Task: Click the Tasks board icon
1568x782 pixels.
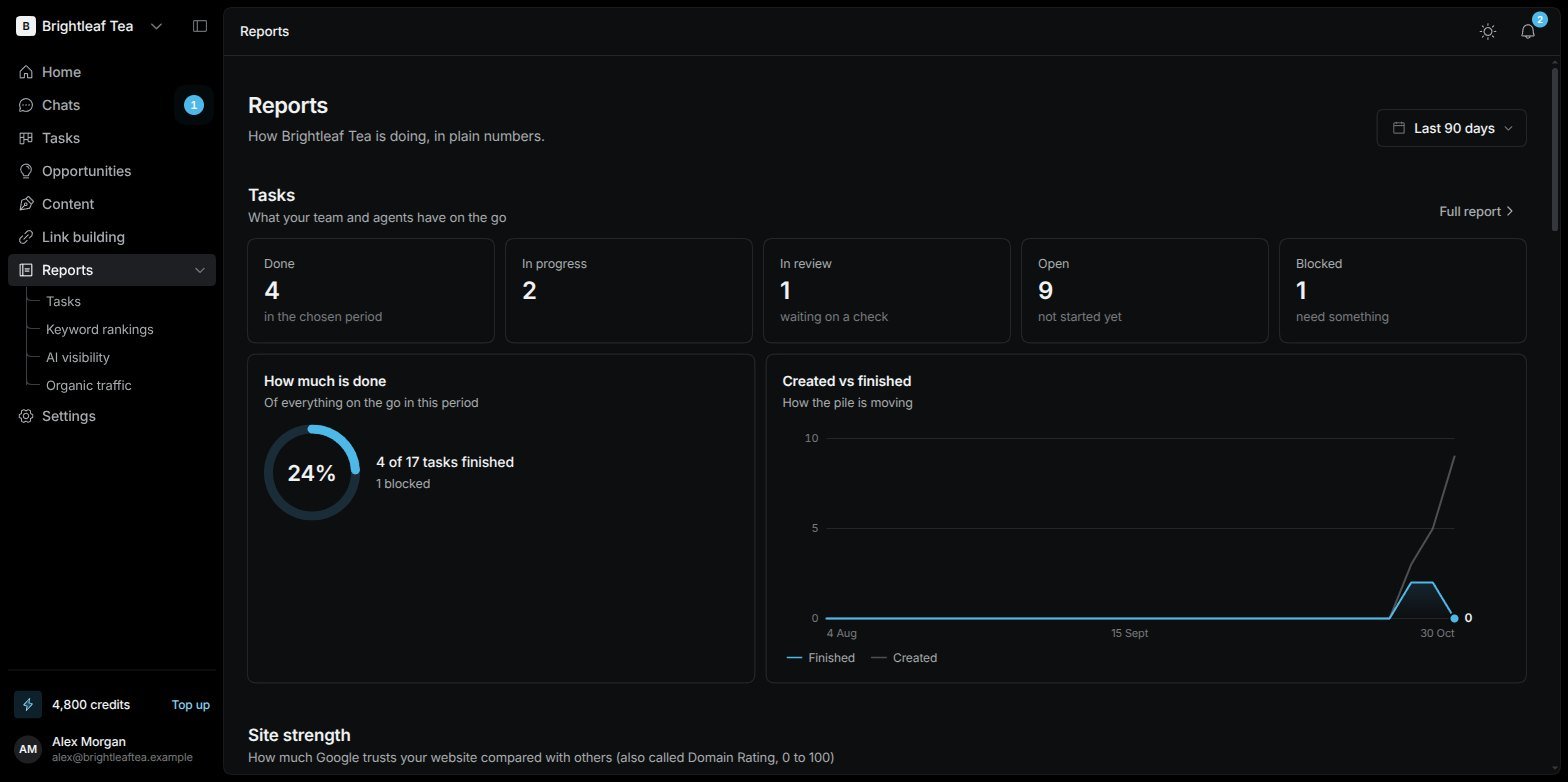Action: [x=26, y=138]
